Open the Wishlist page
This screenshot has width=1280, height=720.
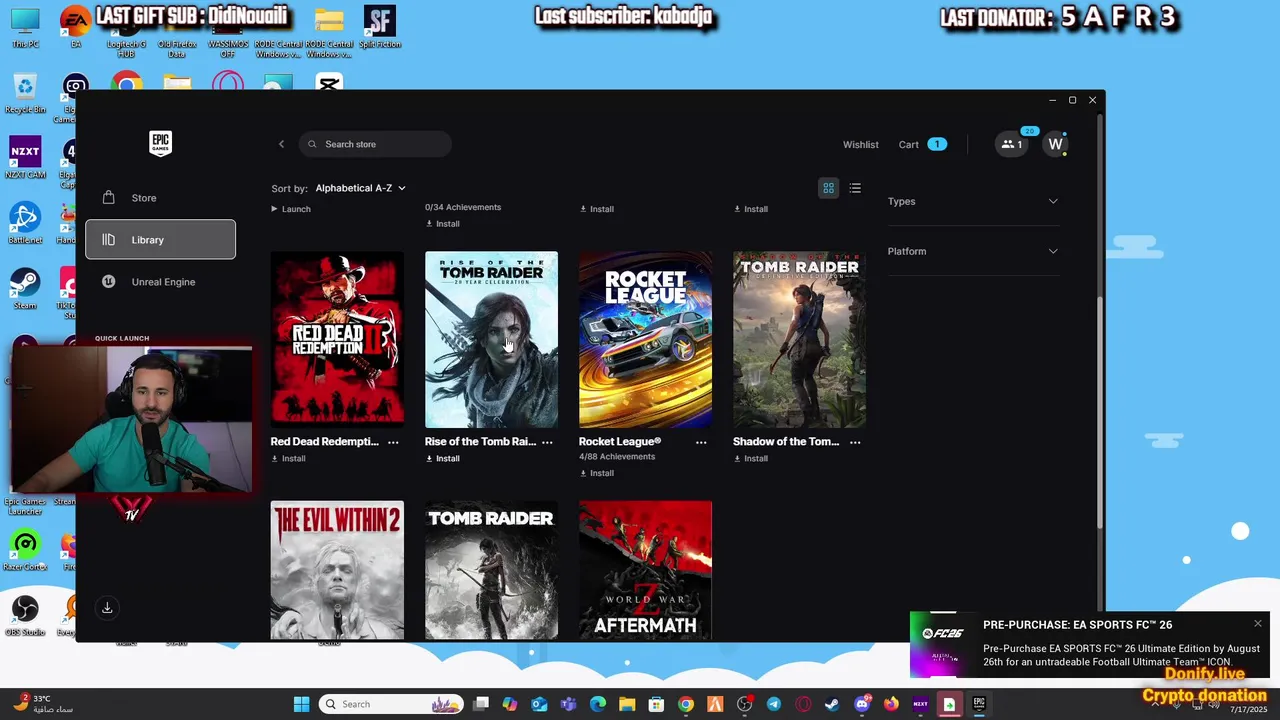point(860,144)
